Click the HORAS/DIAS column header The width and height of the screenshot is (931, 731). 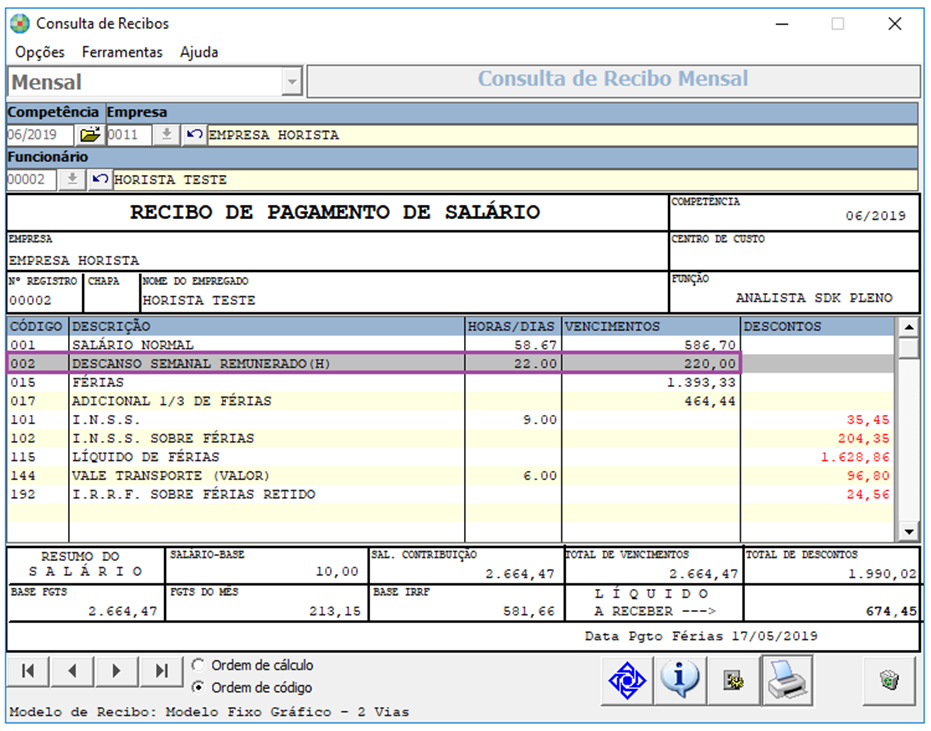tap(513, 327)
